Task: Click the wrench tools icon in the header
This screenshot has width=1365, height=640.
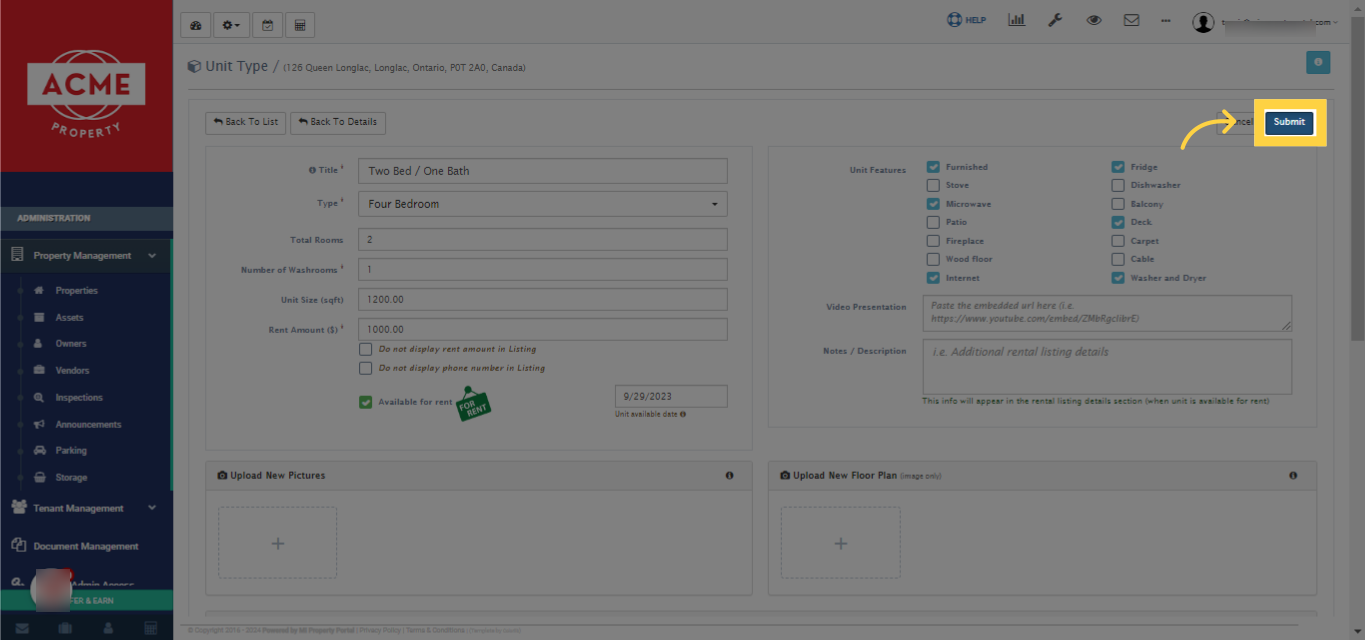Action: pyautogui.click(x=1055, y=19)
